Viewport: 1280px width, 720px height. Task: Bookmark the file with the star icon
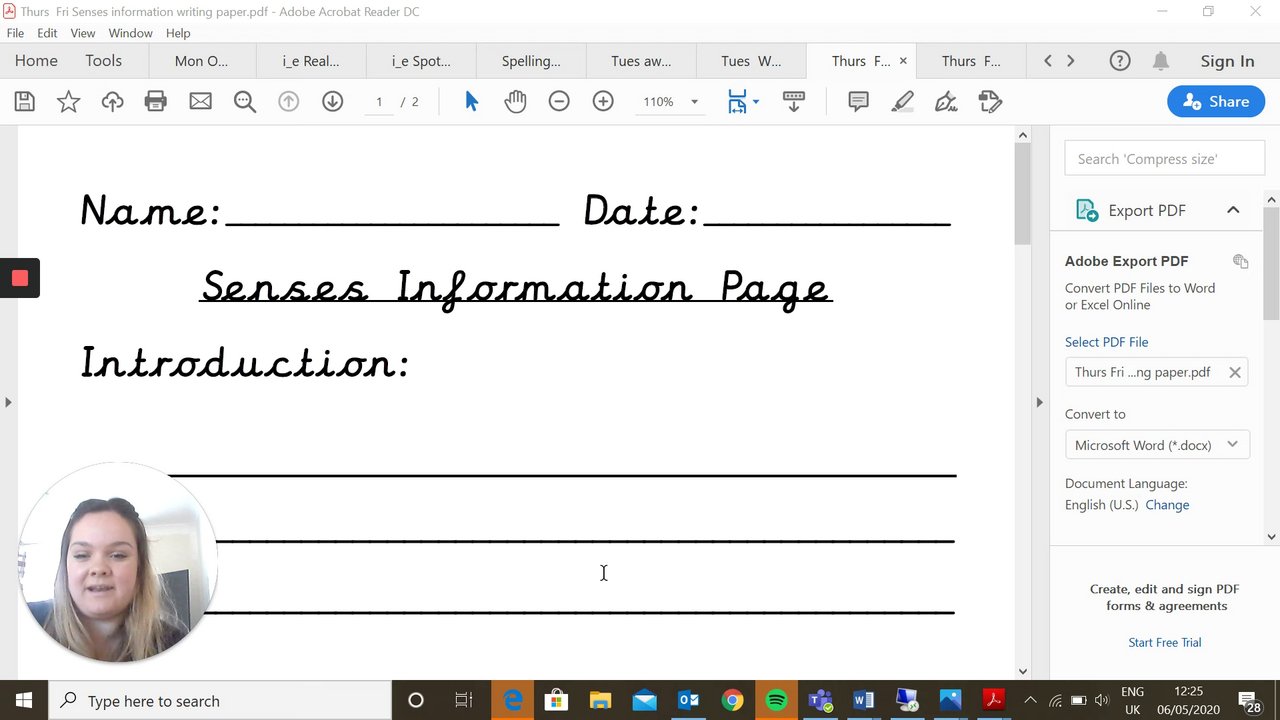(x=68, y=101)
